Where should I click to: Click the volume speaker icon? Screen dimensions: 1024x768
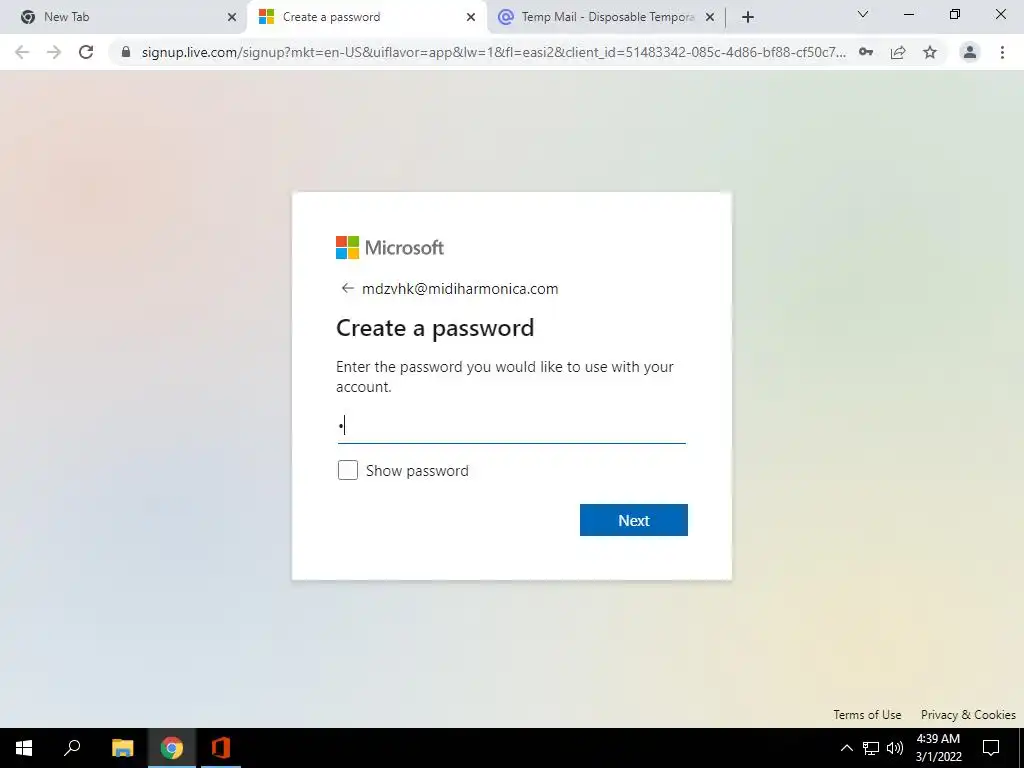[895, 748]
